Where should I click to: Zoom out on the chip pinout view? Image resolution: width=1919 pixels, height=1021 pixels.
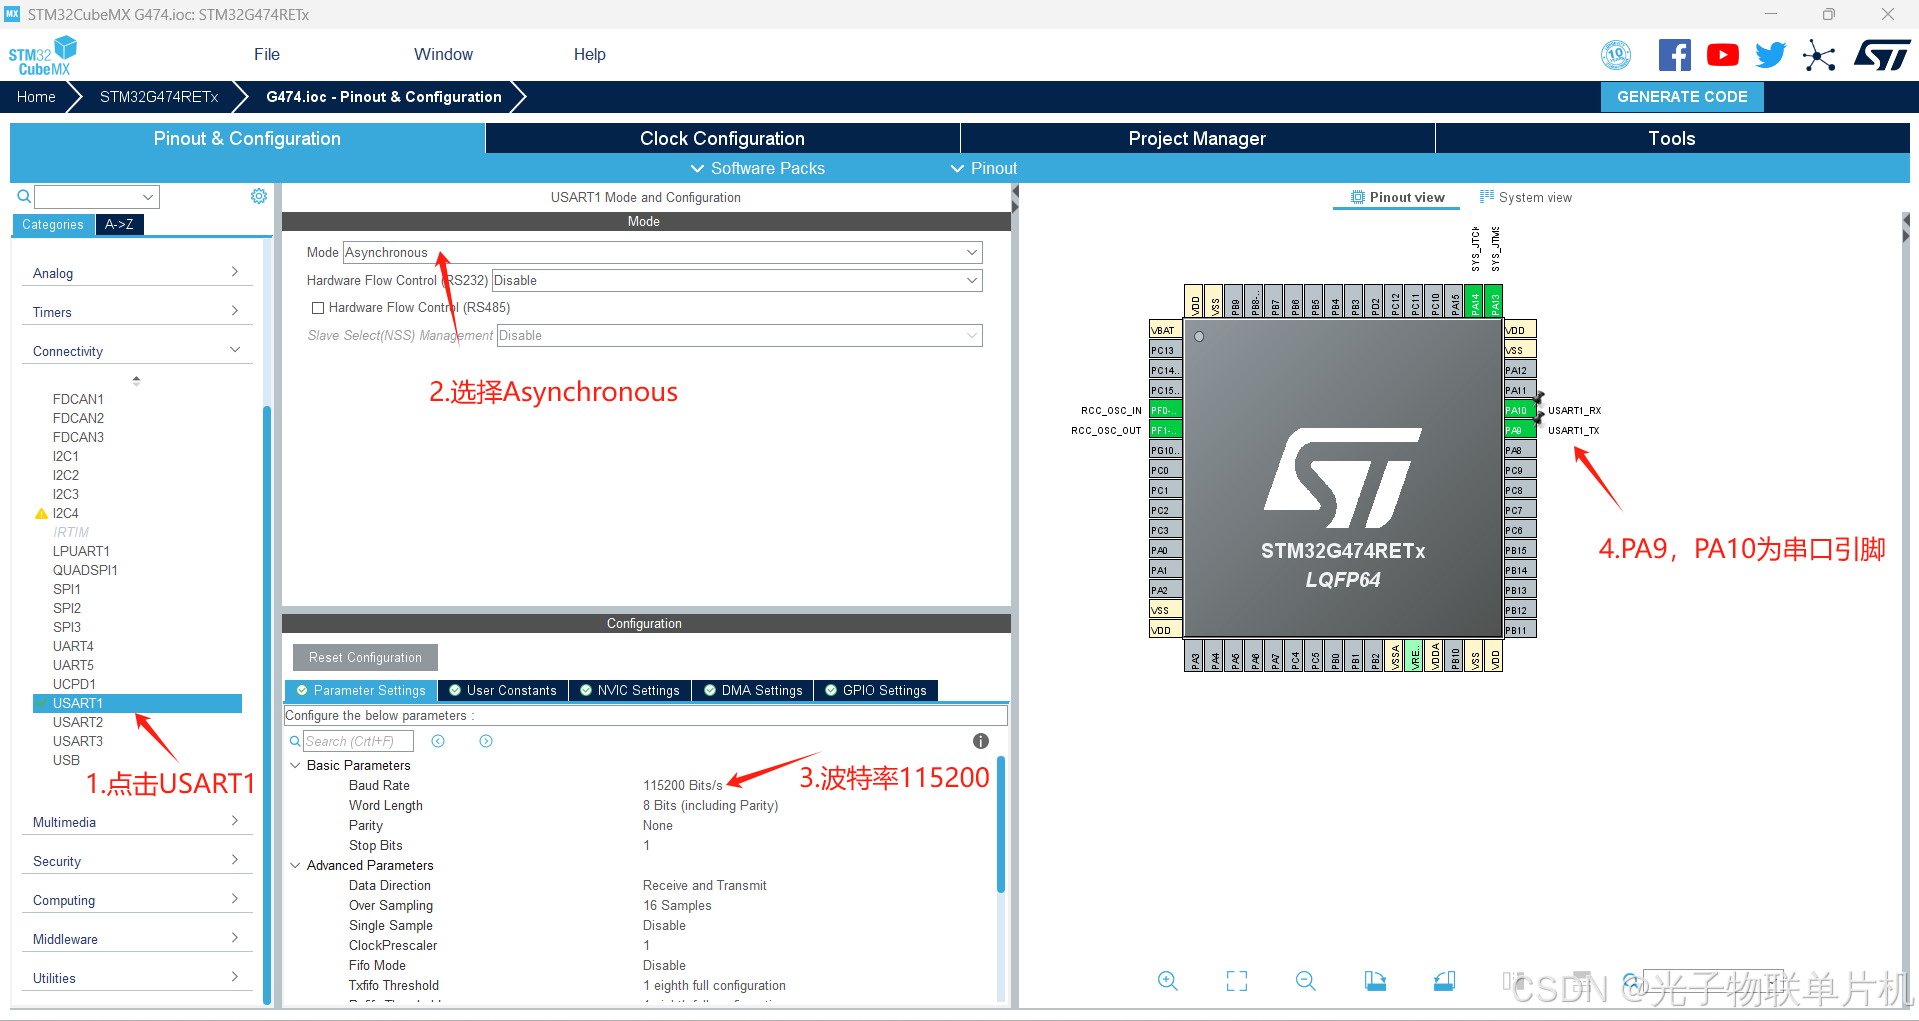[1305, 981]
